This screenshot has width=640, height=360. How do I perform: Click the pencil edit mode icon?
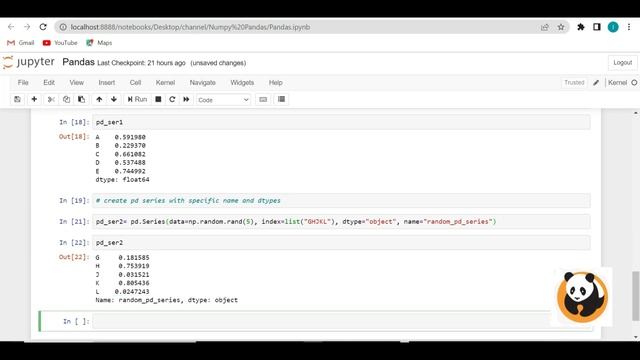(596, 82)
